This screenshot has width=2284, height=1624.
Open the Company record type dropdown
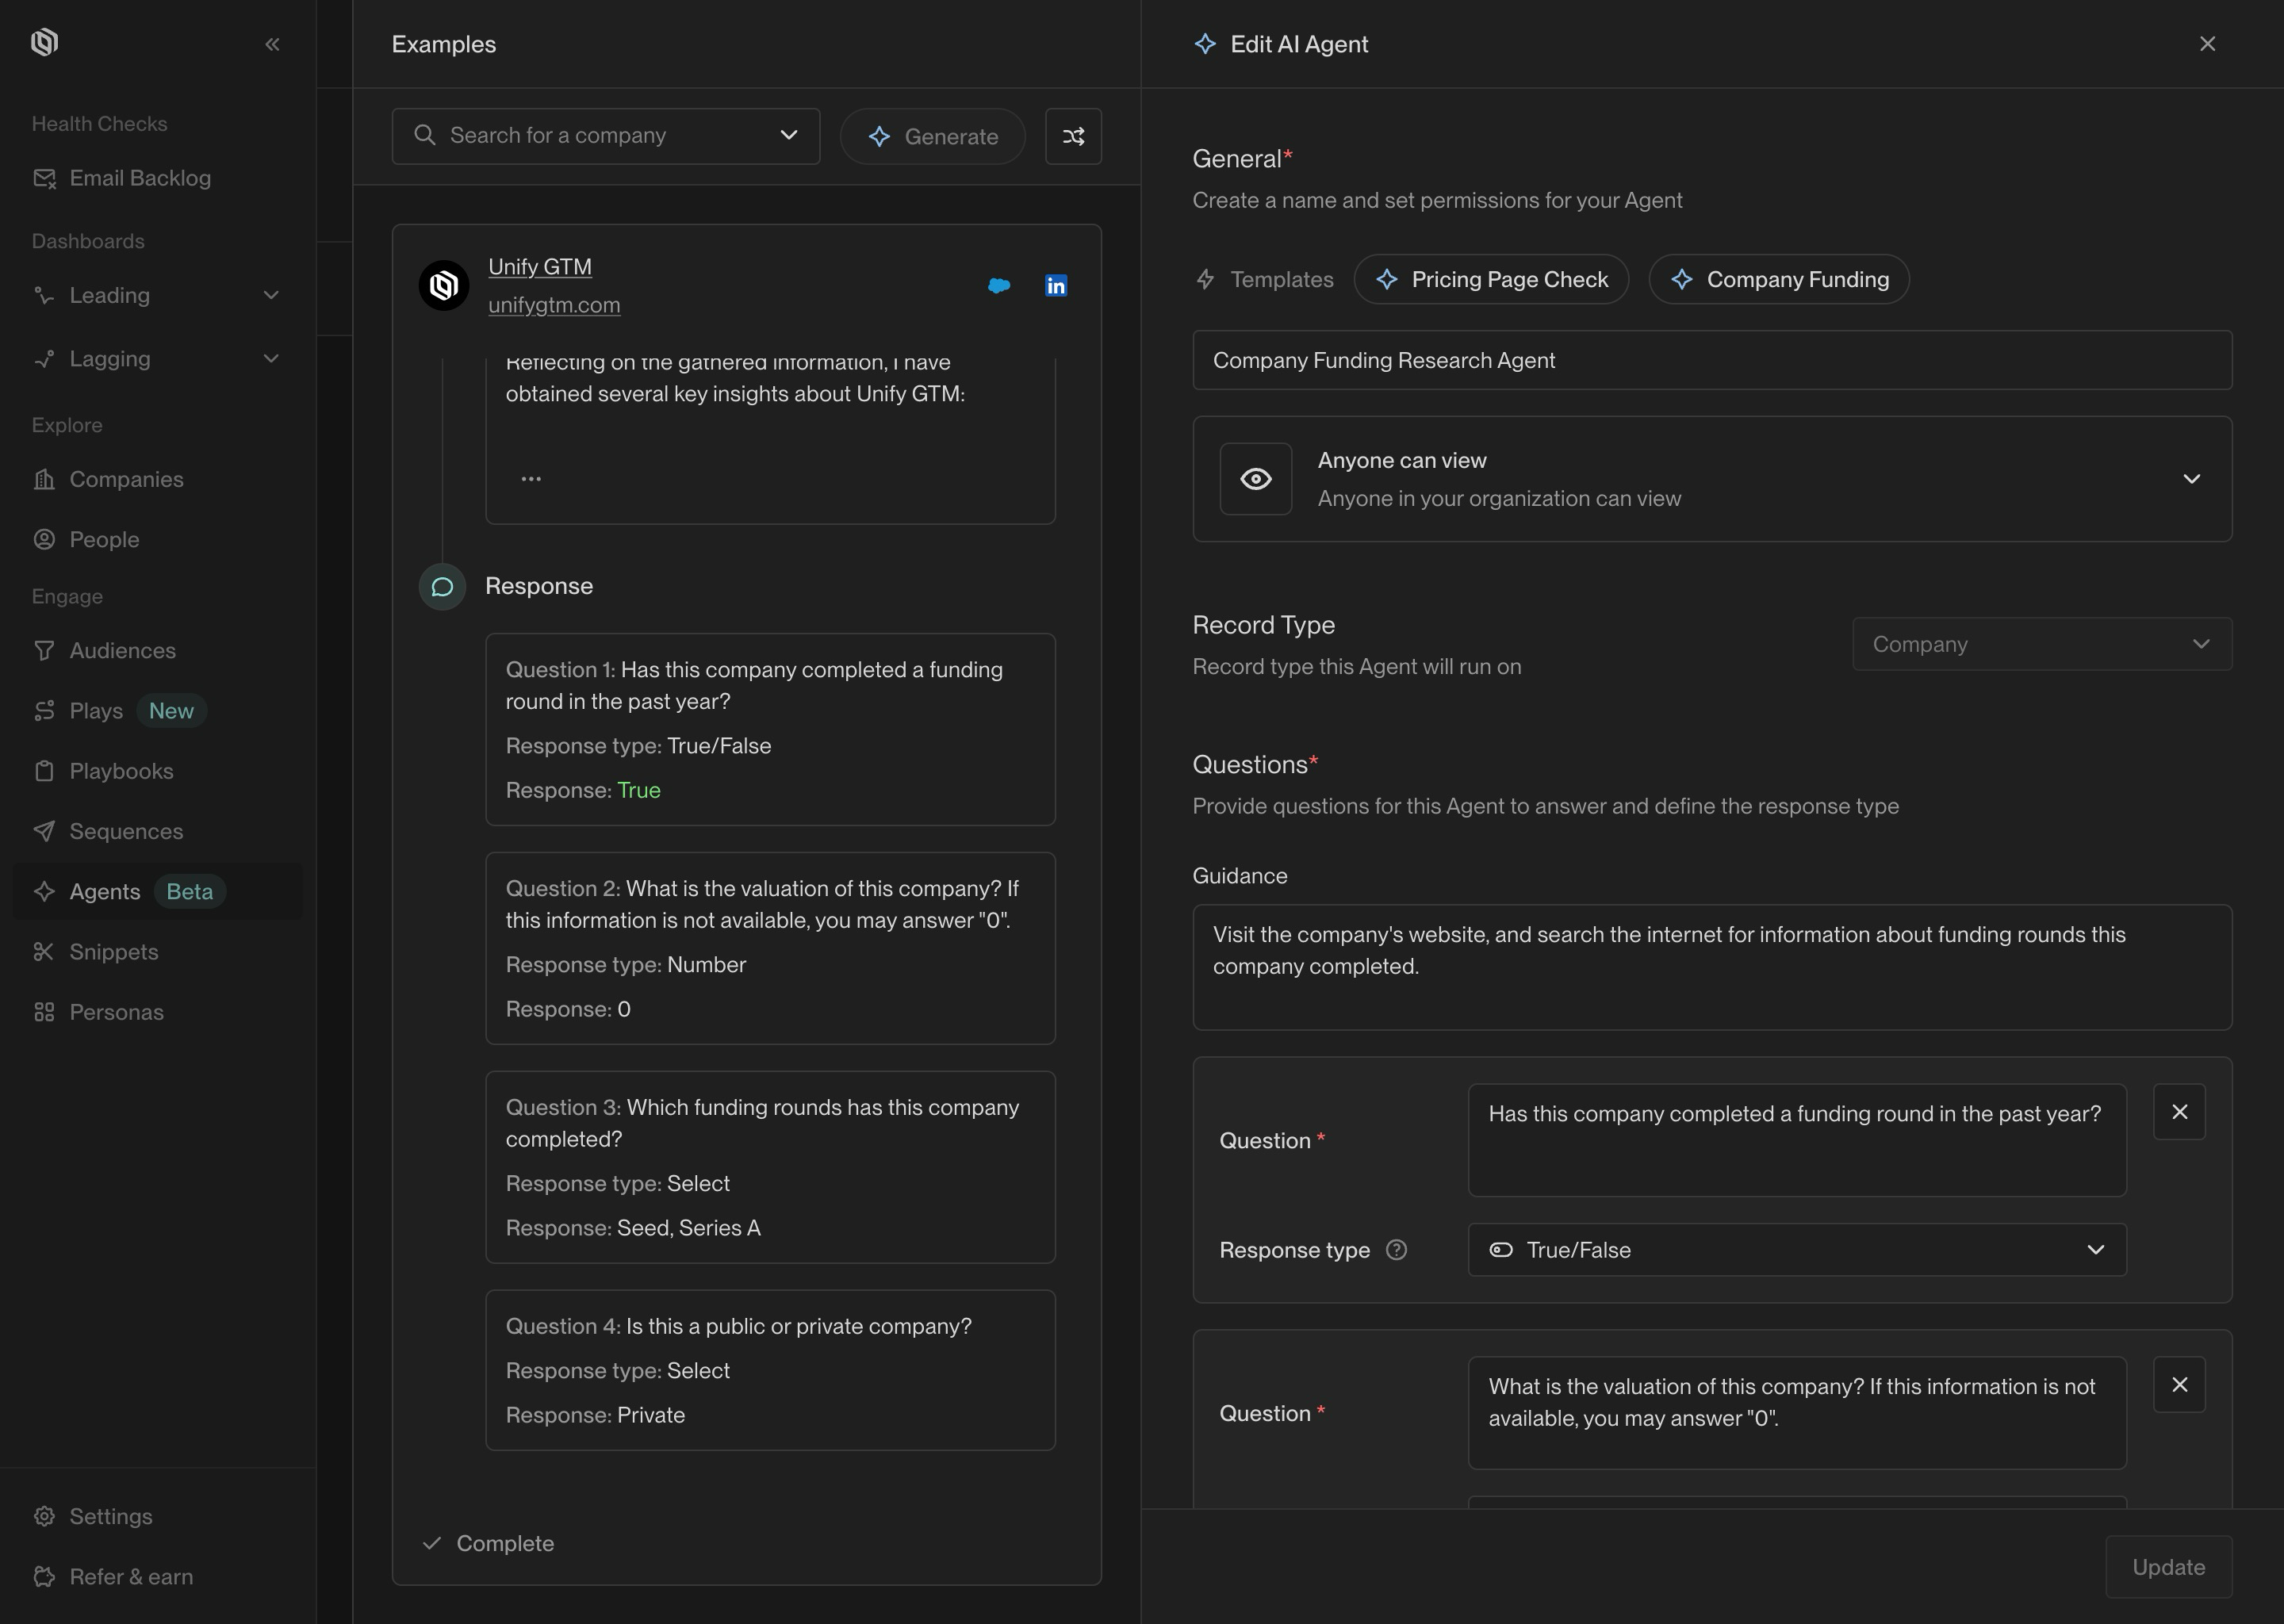pos(2041,644)
